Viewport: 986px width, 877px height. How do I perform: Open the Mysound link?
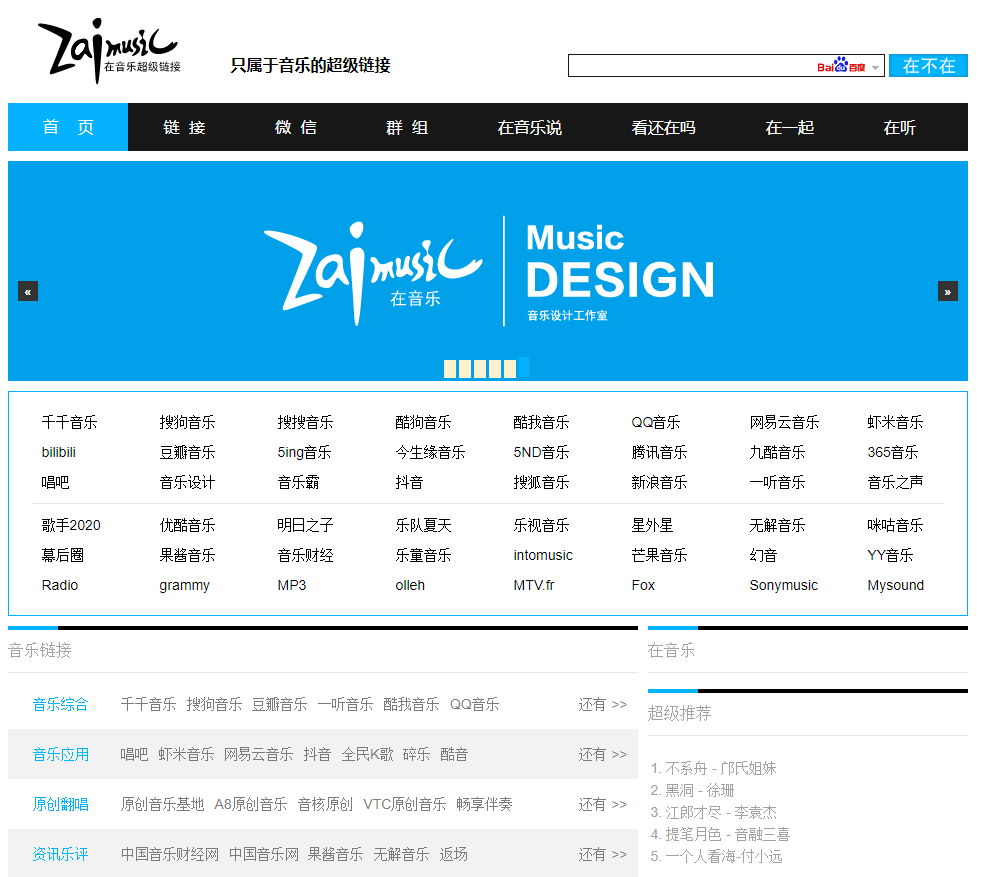pyautogui.click(x=895, y=585)
